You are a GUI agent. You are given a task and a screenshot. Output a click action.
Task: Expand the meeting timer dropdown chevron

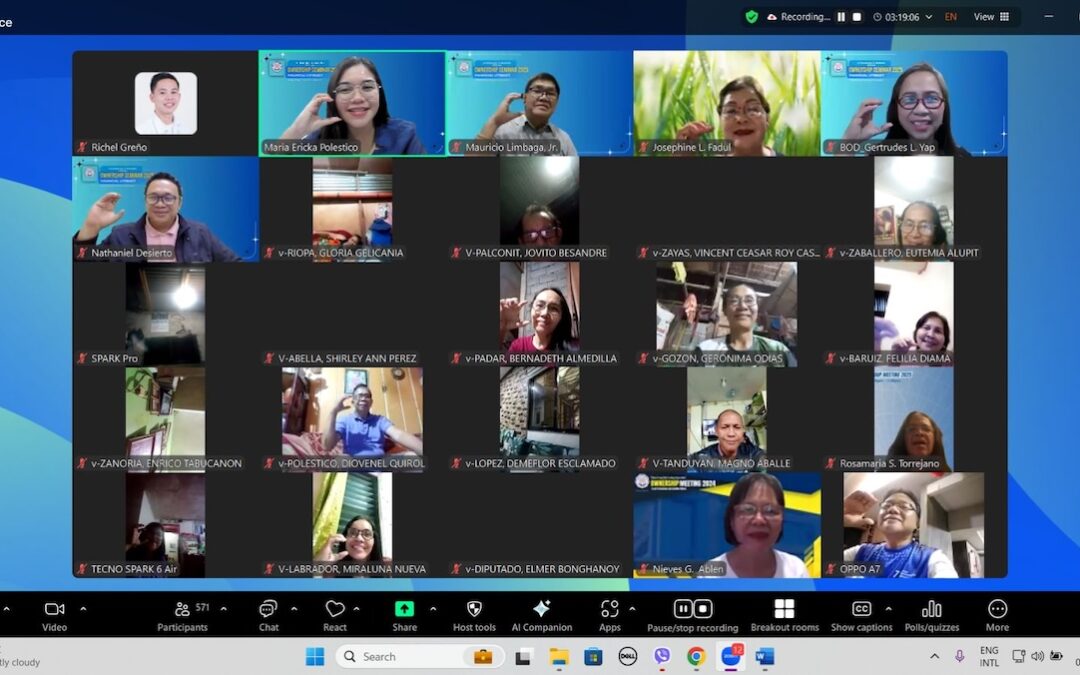(928, 17)
